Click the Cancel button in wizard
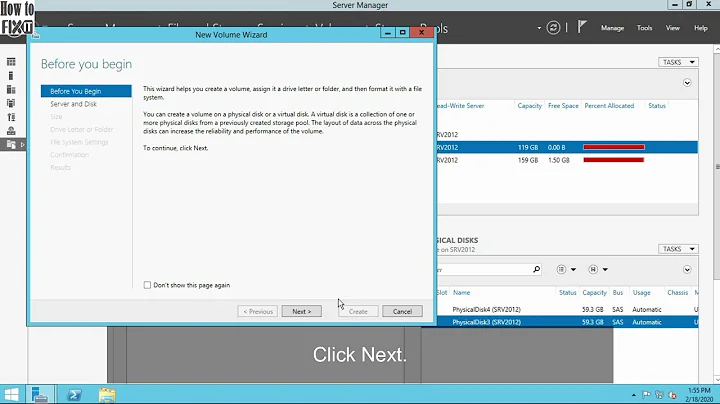Image resolution: width=720 pixels, height=404 pixels. coord(402,311)
